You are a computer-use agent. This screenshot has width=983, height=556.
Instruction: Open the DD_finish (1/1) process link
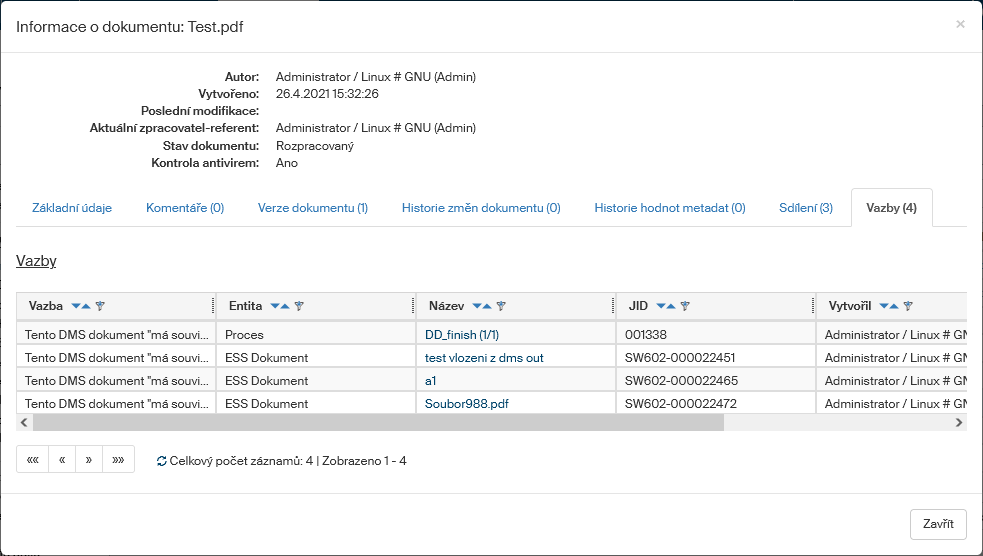click(x=462, y=335)
